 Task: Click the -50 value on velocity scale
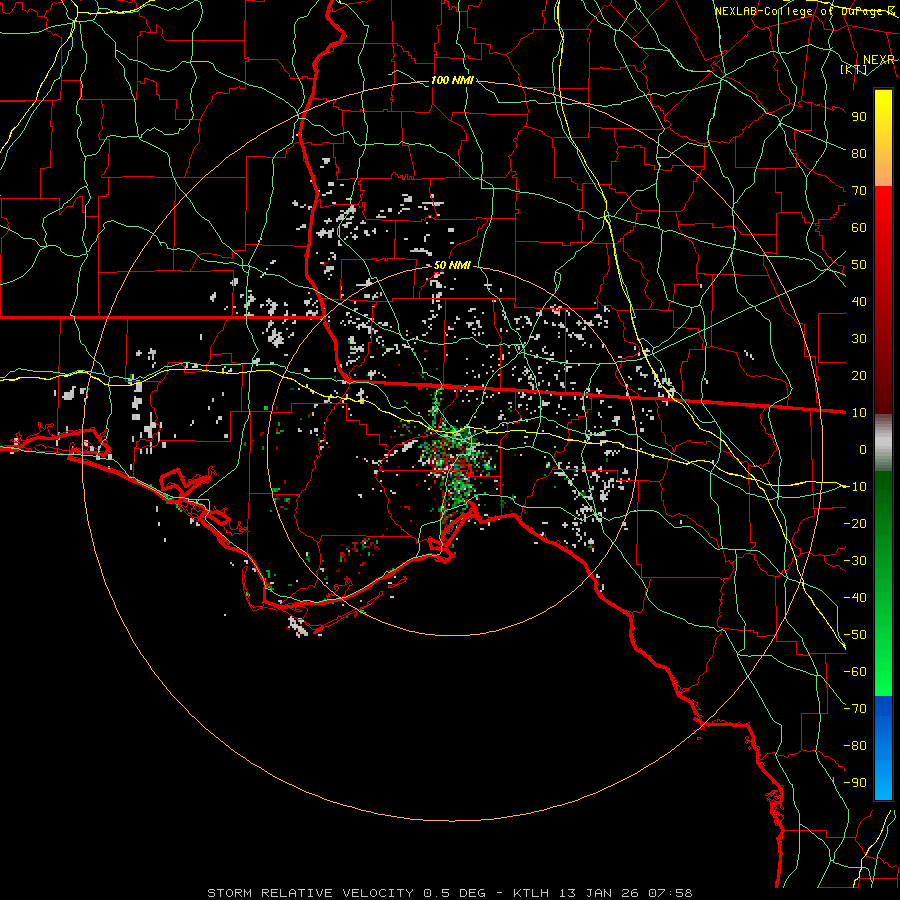click(855, 635)
